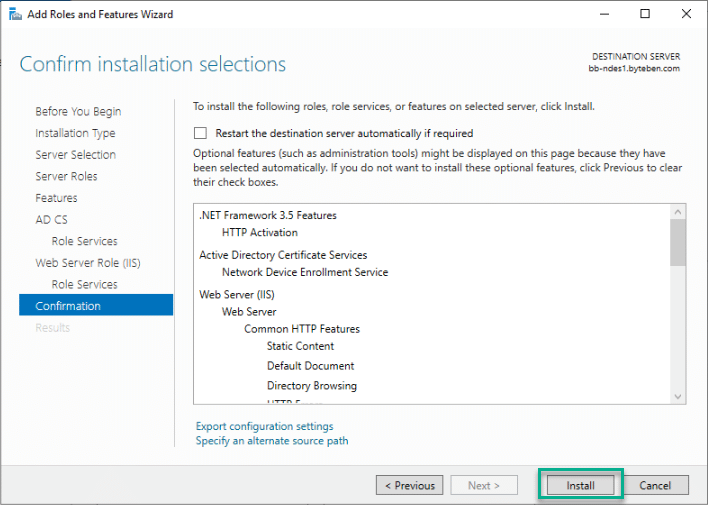The width and height of the screenshot is (708, 505).
Task: Select Active Directory Certificate Services entry
Action: (x=283, y=255)
